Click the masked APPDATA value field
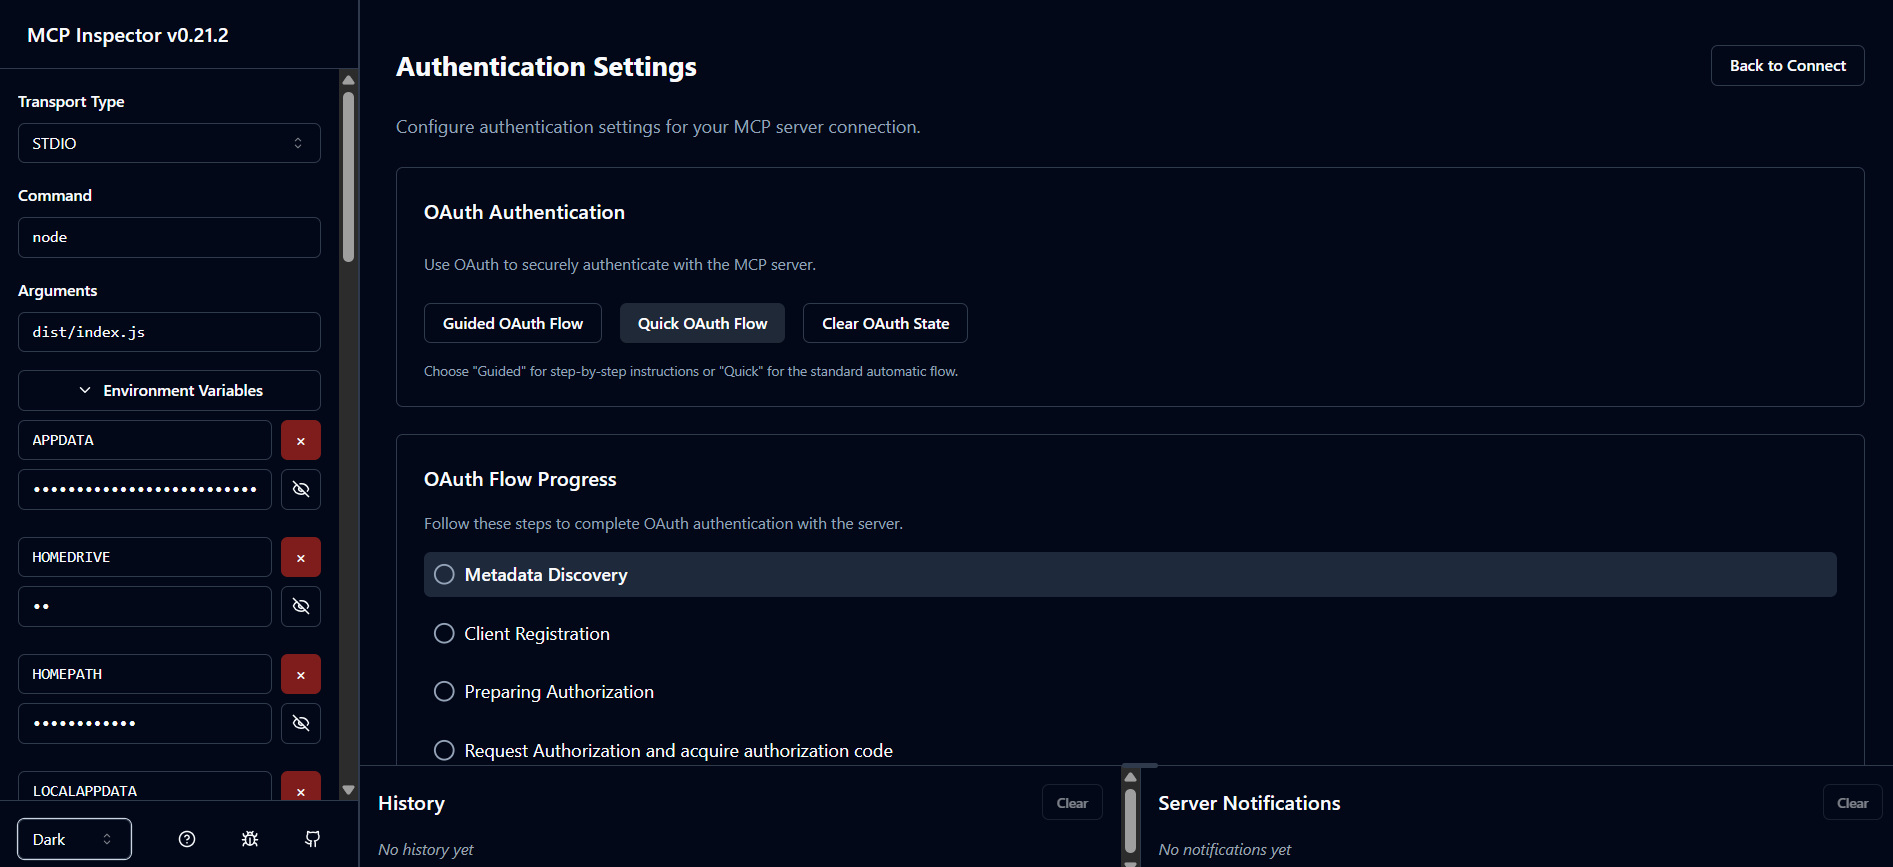The image size is (1893, 867). (x=145, y=489)
